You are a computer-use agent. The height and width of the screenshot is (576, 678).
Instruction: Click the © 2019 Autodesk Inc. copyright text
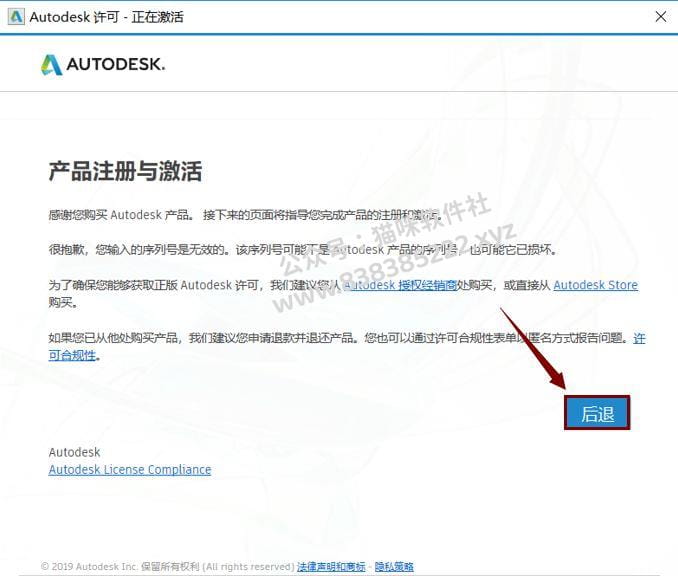pyautogui.click(x=167, y=566)
